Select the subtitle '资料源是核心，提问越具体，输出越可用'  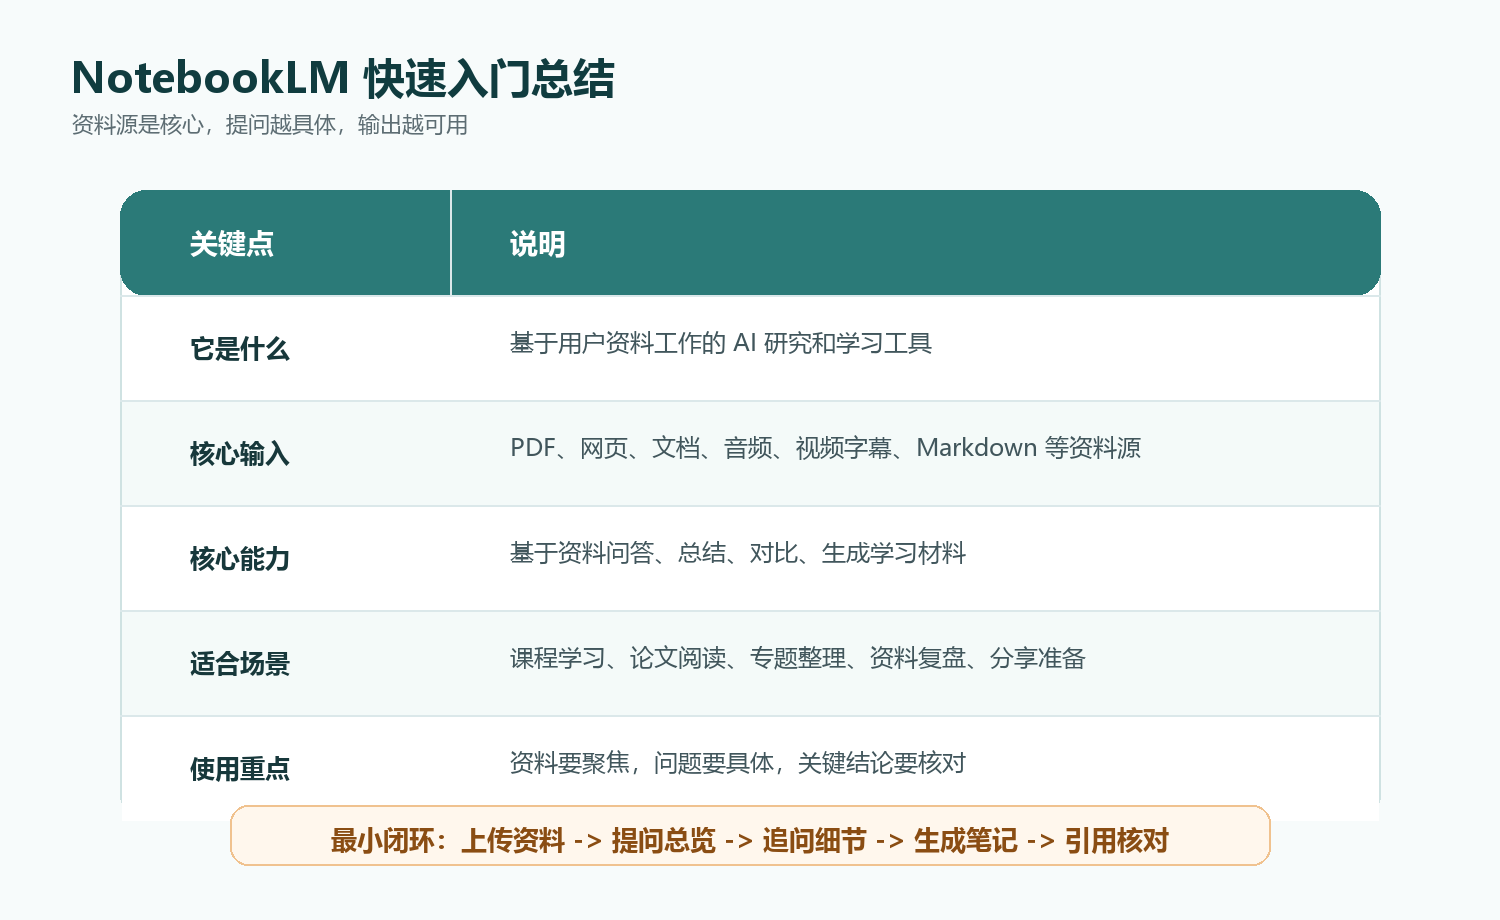coord(270,125)
